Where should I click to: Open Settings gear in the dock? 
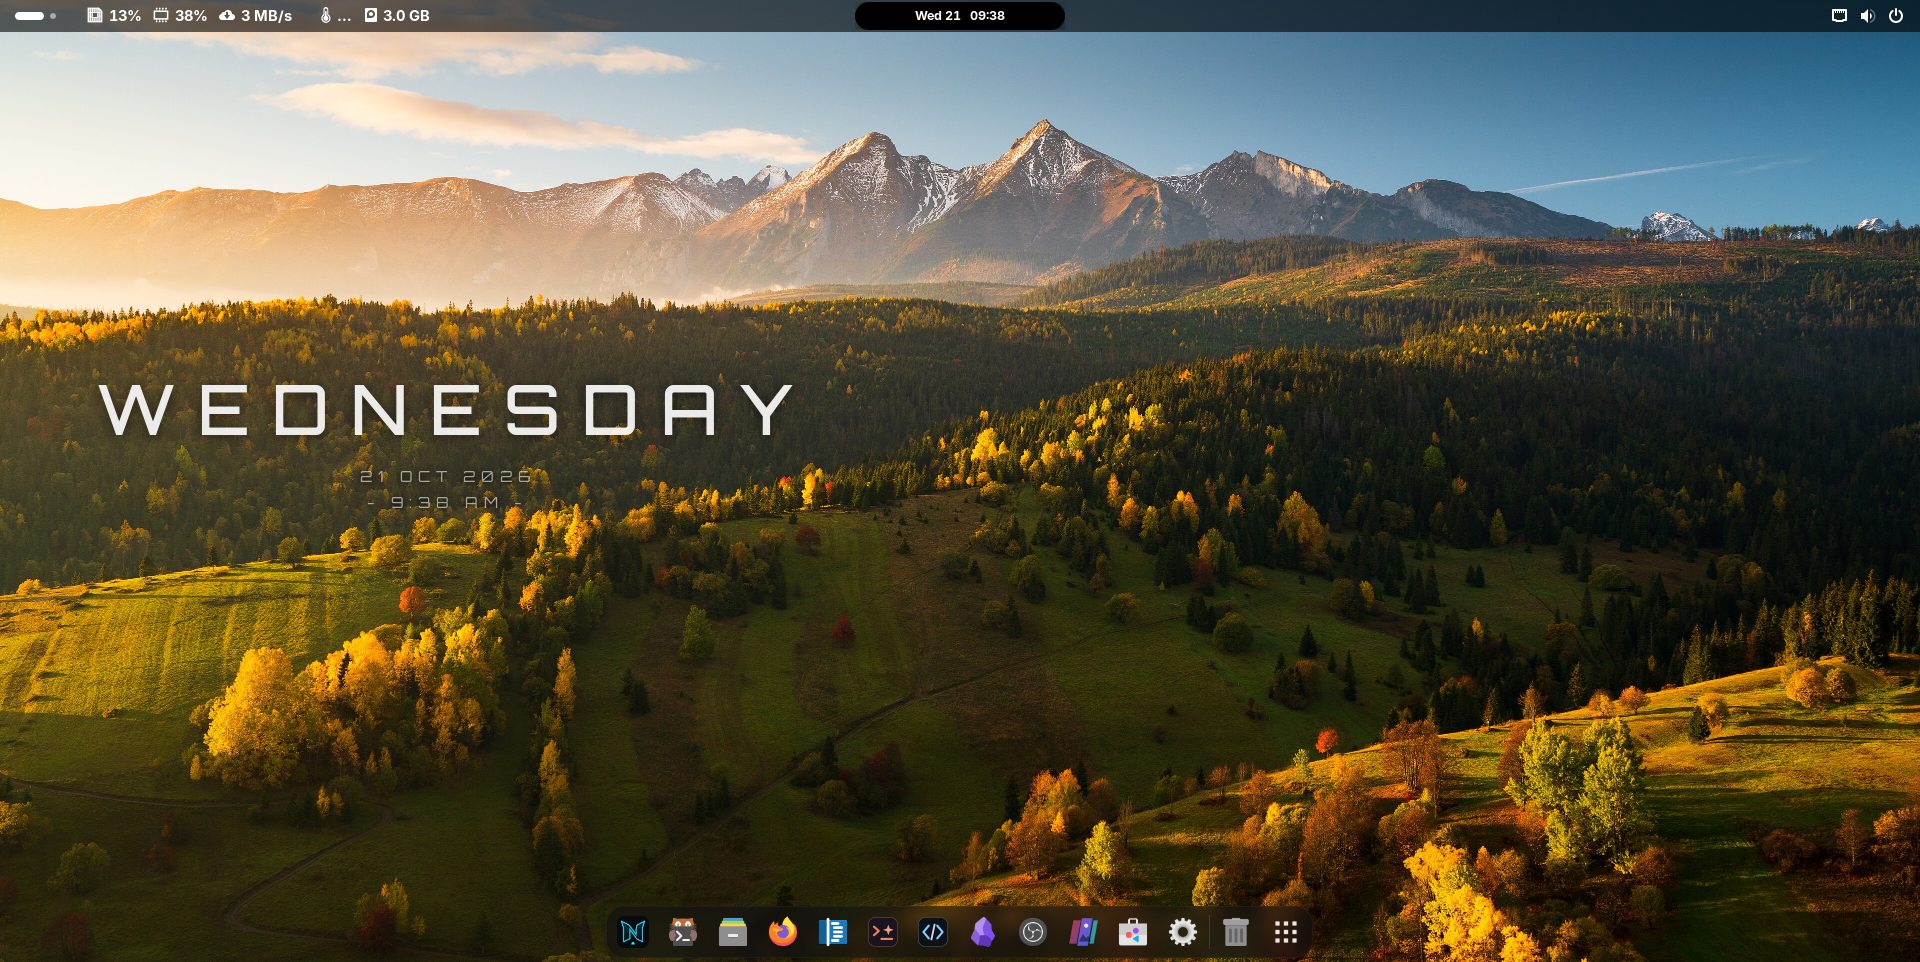1183,932
